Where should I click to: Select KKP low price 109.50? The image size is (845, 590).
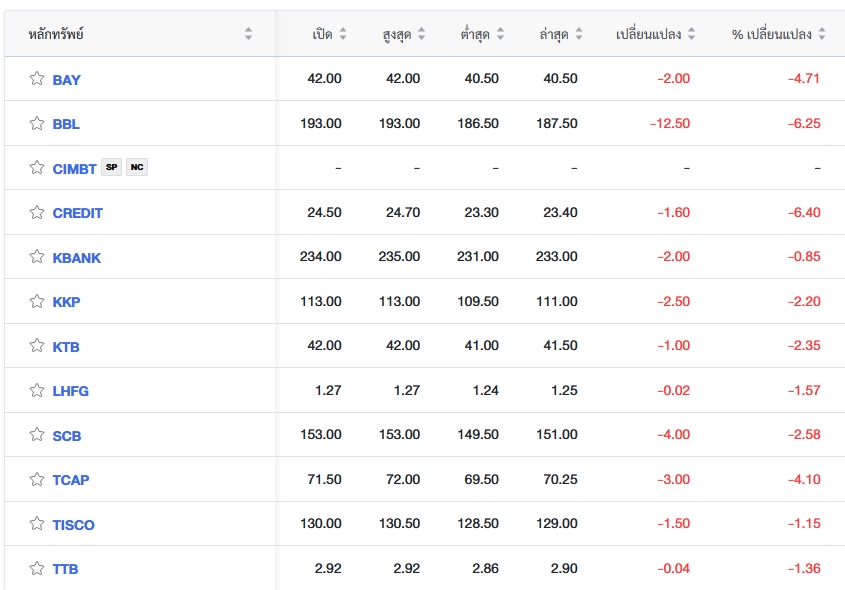478,301
